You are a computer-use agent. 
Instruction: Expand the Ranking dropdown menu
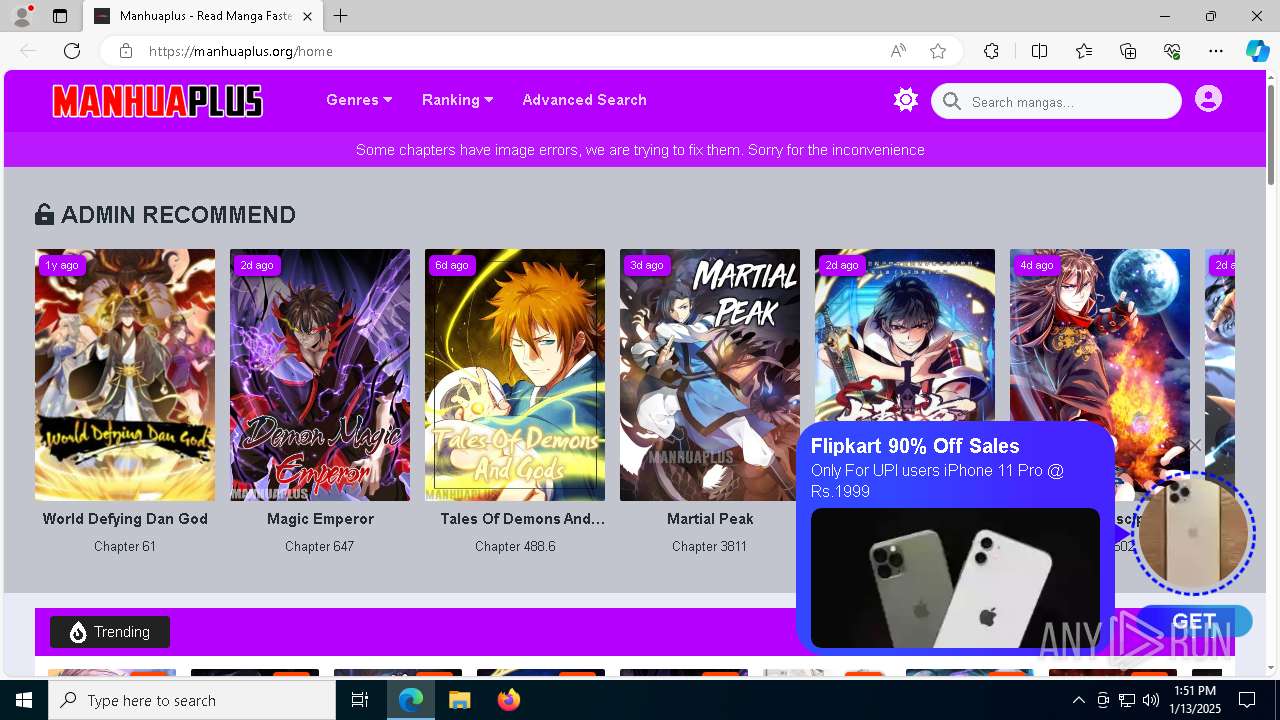pyautogui.click(x=457, y=100)
